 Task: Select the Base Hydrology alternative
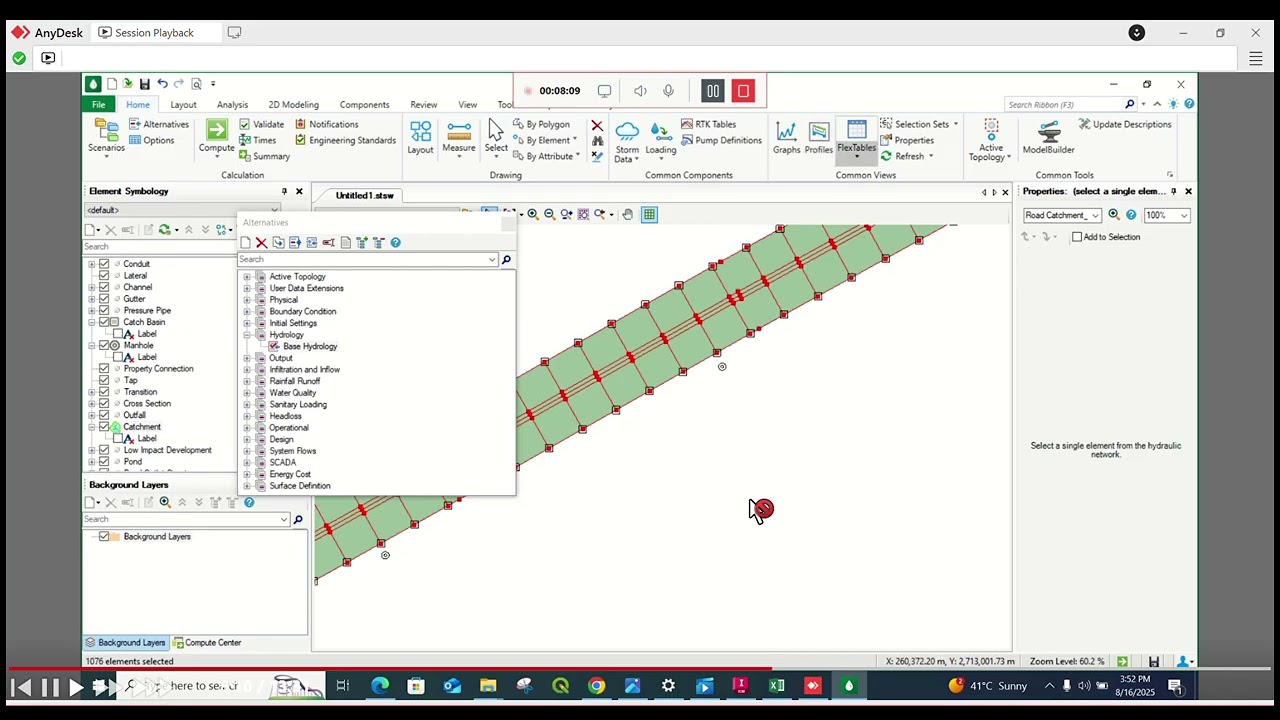[x=310, y=347]
